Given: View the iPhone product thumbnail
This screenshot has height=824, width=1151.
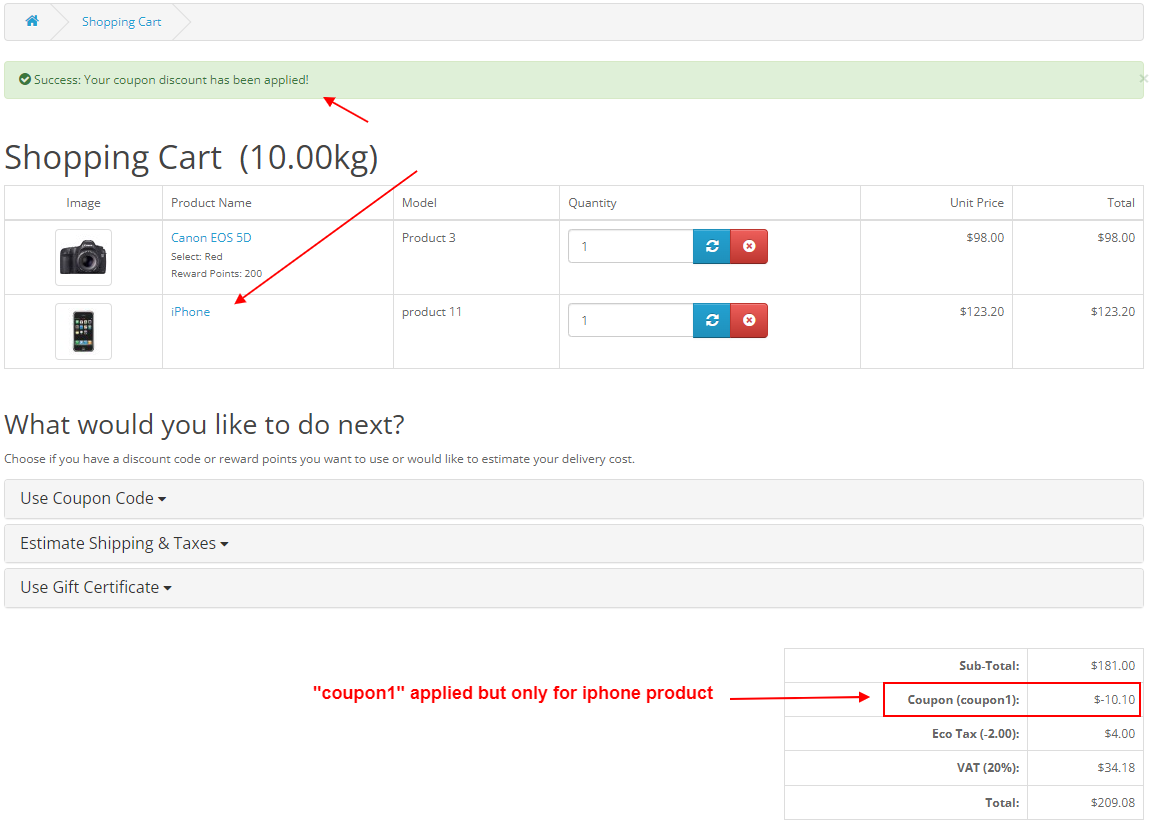Looking at the screenshot, I should pyautogui.click(x=83, y=331).
